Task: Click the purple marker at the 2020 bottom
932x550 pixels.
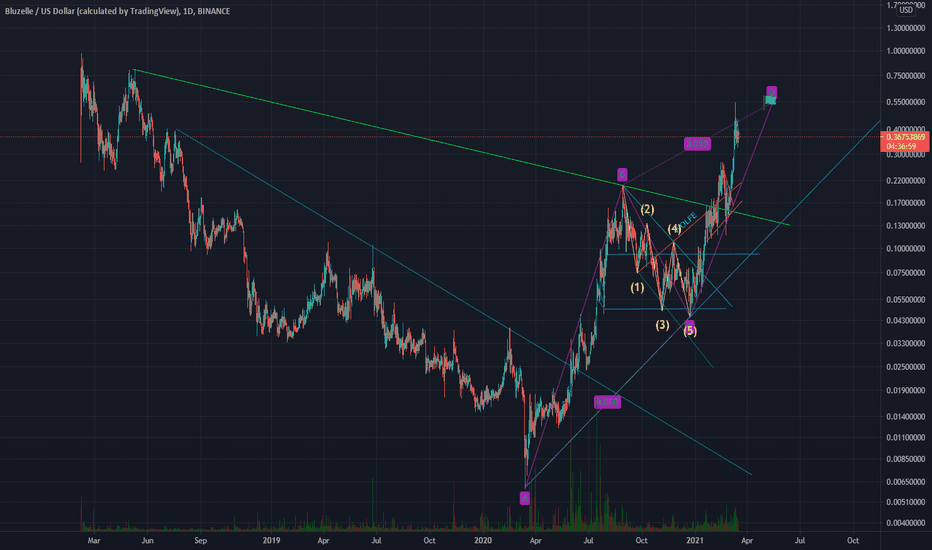Action: (524, 498)
